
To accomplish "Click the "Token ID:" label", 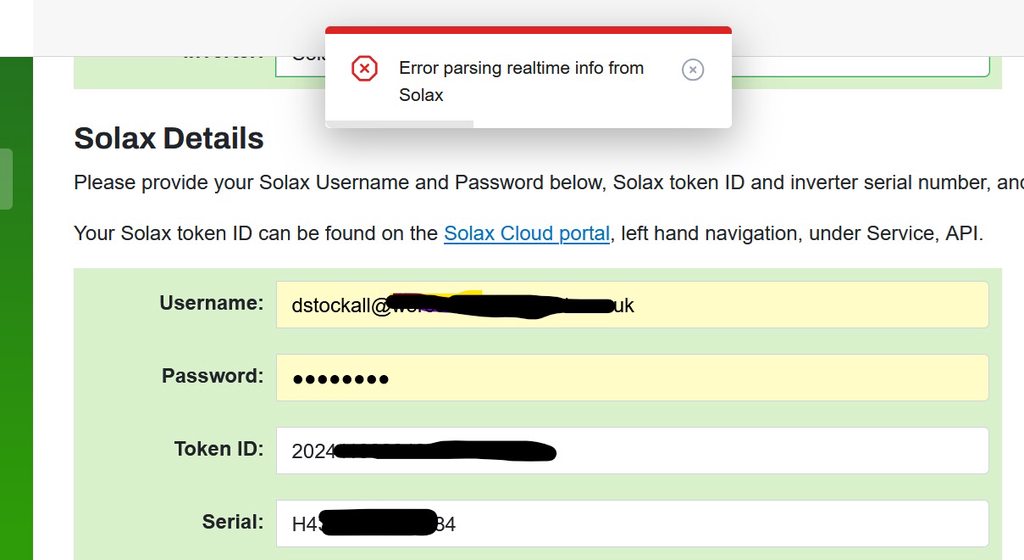I will pyautogui.click(x=218, y=449).
